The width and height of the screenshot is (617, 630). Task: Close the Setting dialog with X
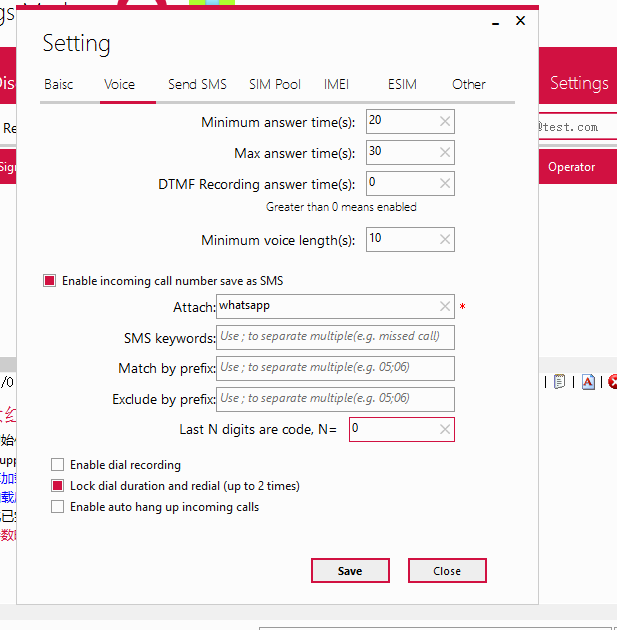click(520, 20)
